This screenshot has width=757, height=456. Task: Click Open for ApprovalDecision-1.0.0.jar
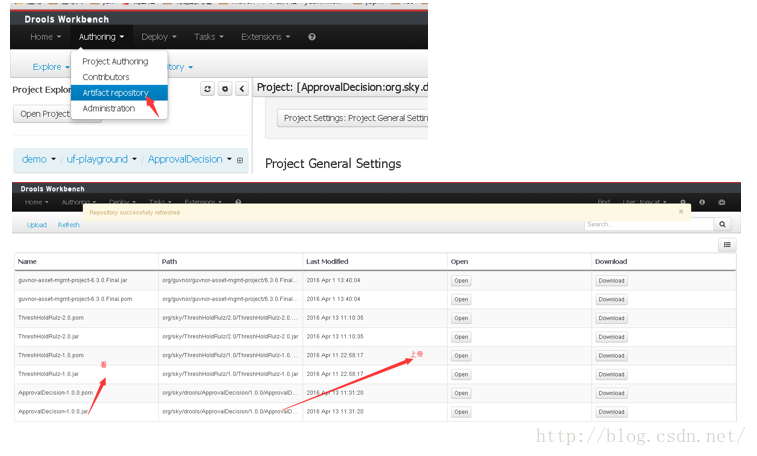tap(461, 412)
